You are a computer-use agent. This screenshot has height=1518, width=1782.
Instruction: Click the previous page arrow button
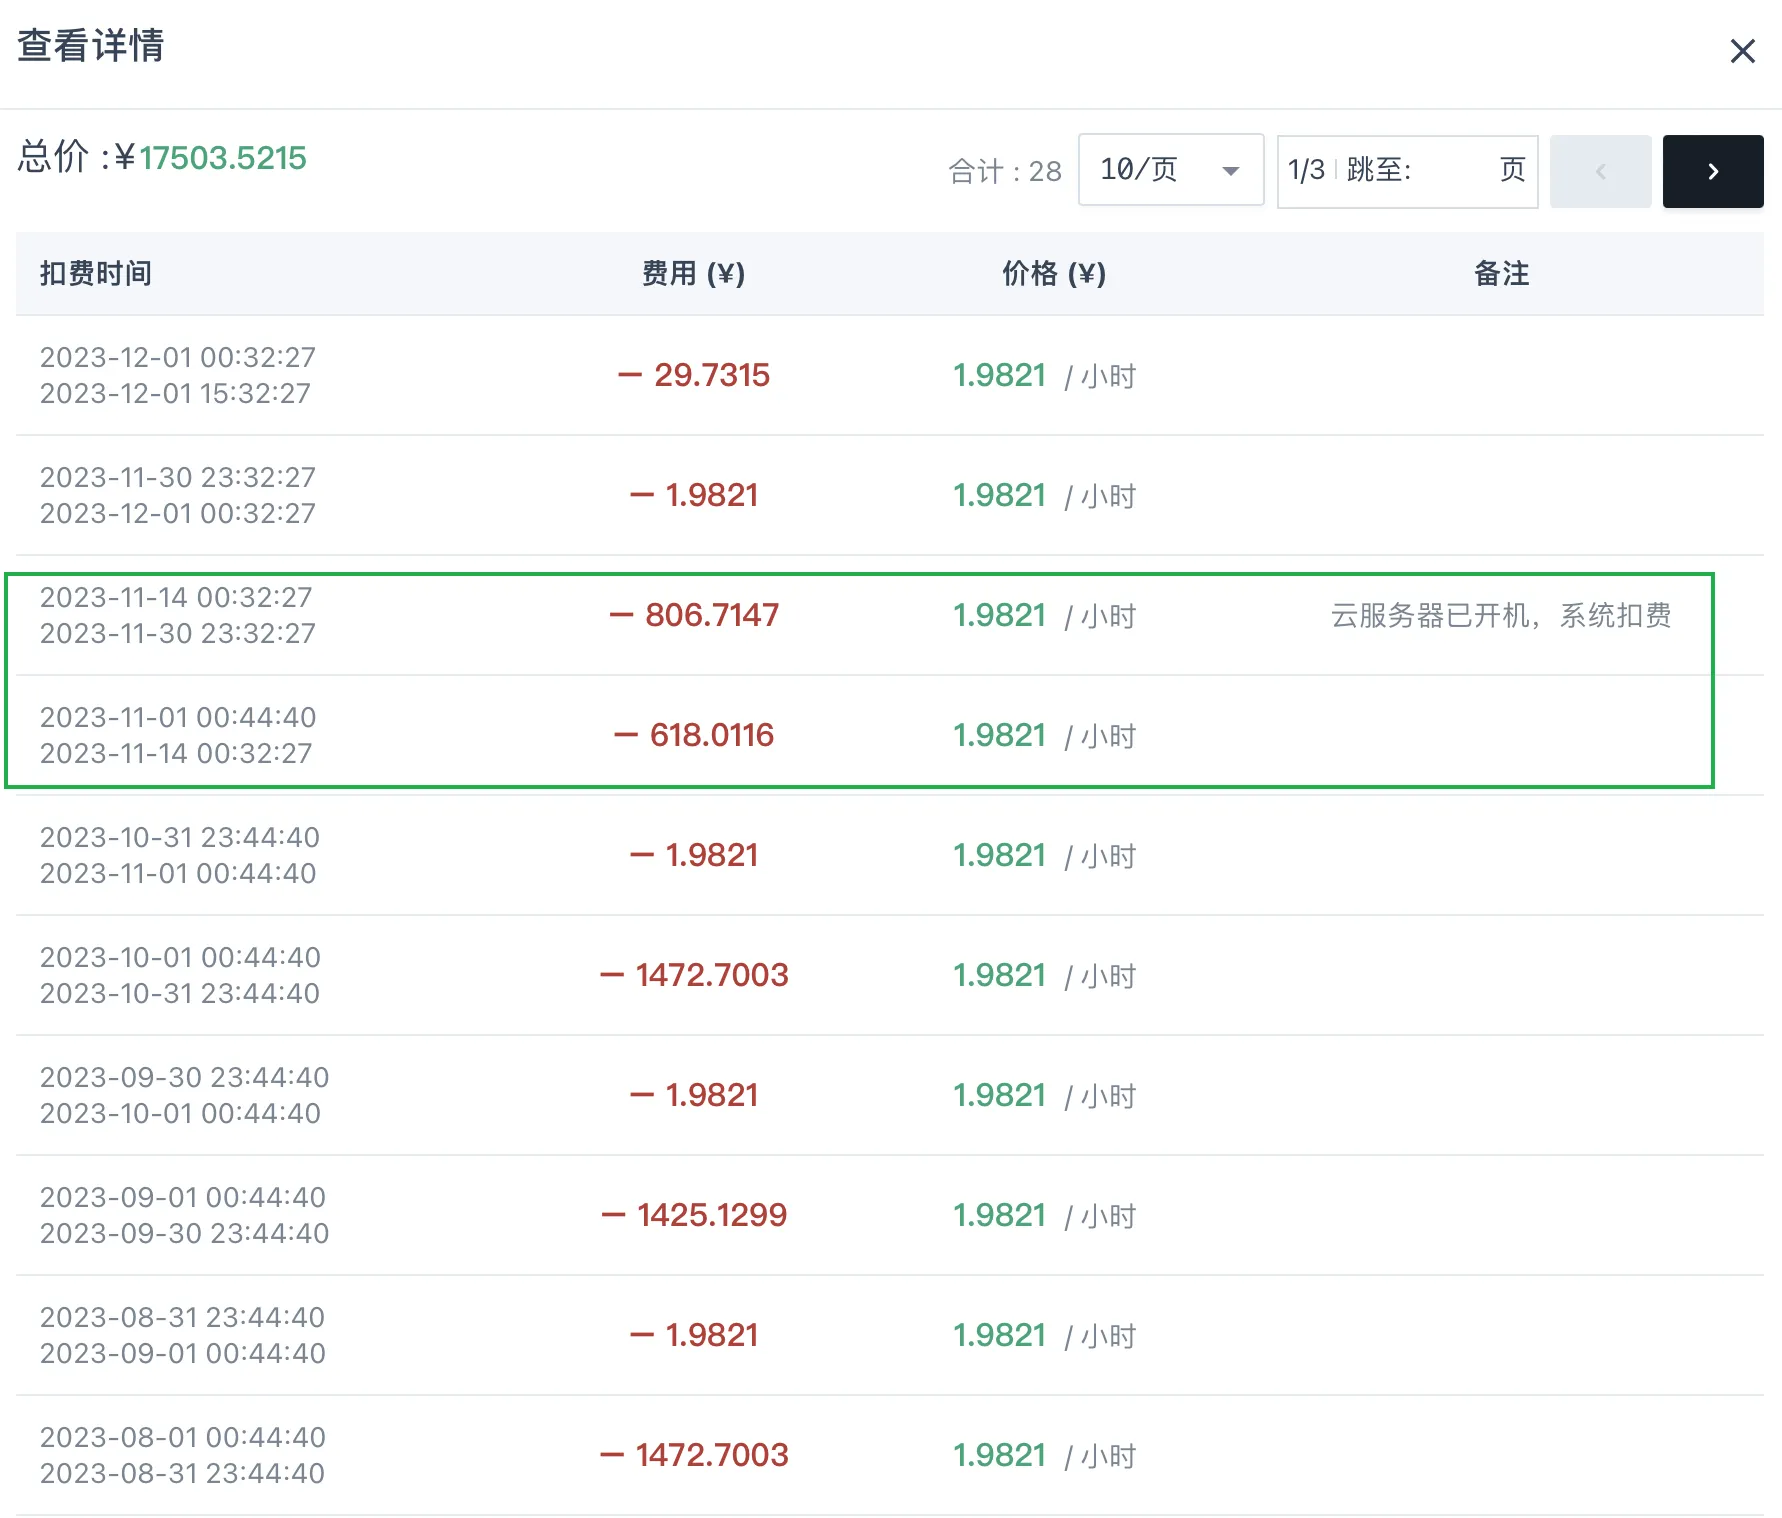click(x=1600, y=172)
